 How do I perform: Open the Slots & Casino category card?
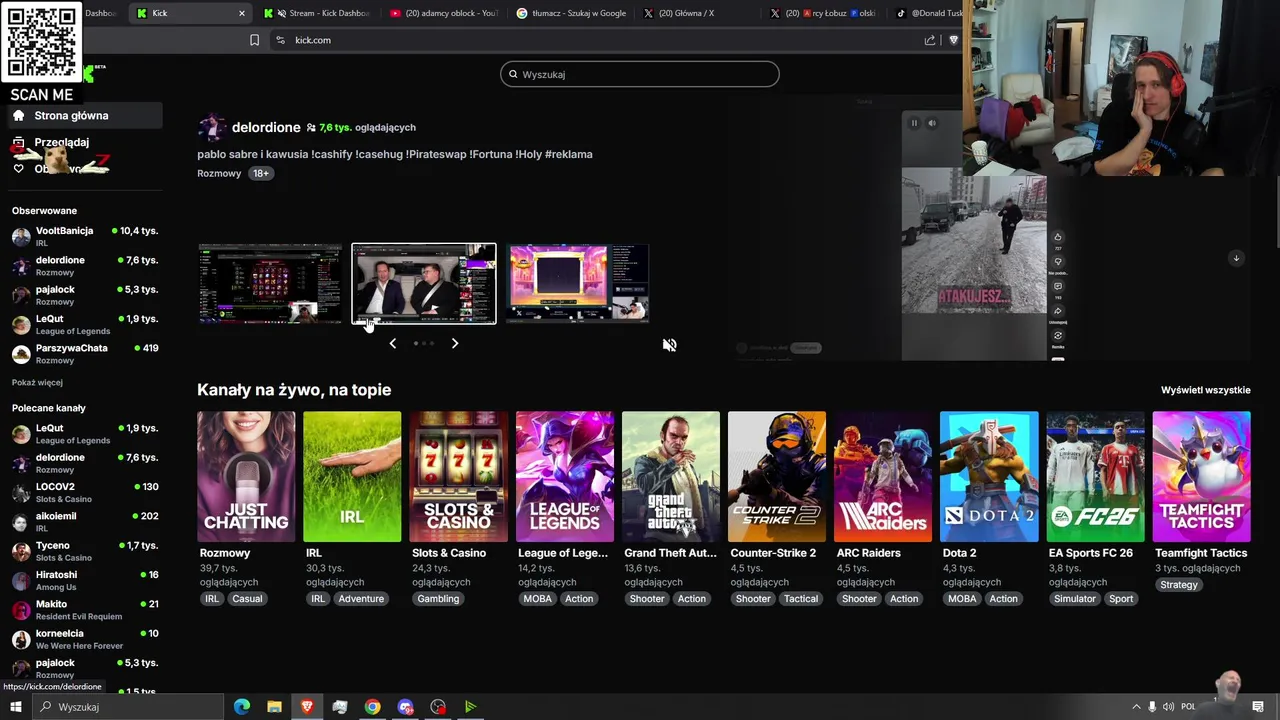(x=458, y=476)
